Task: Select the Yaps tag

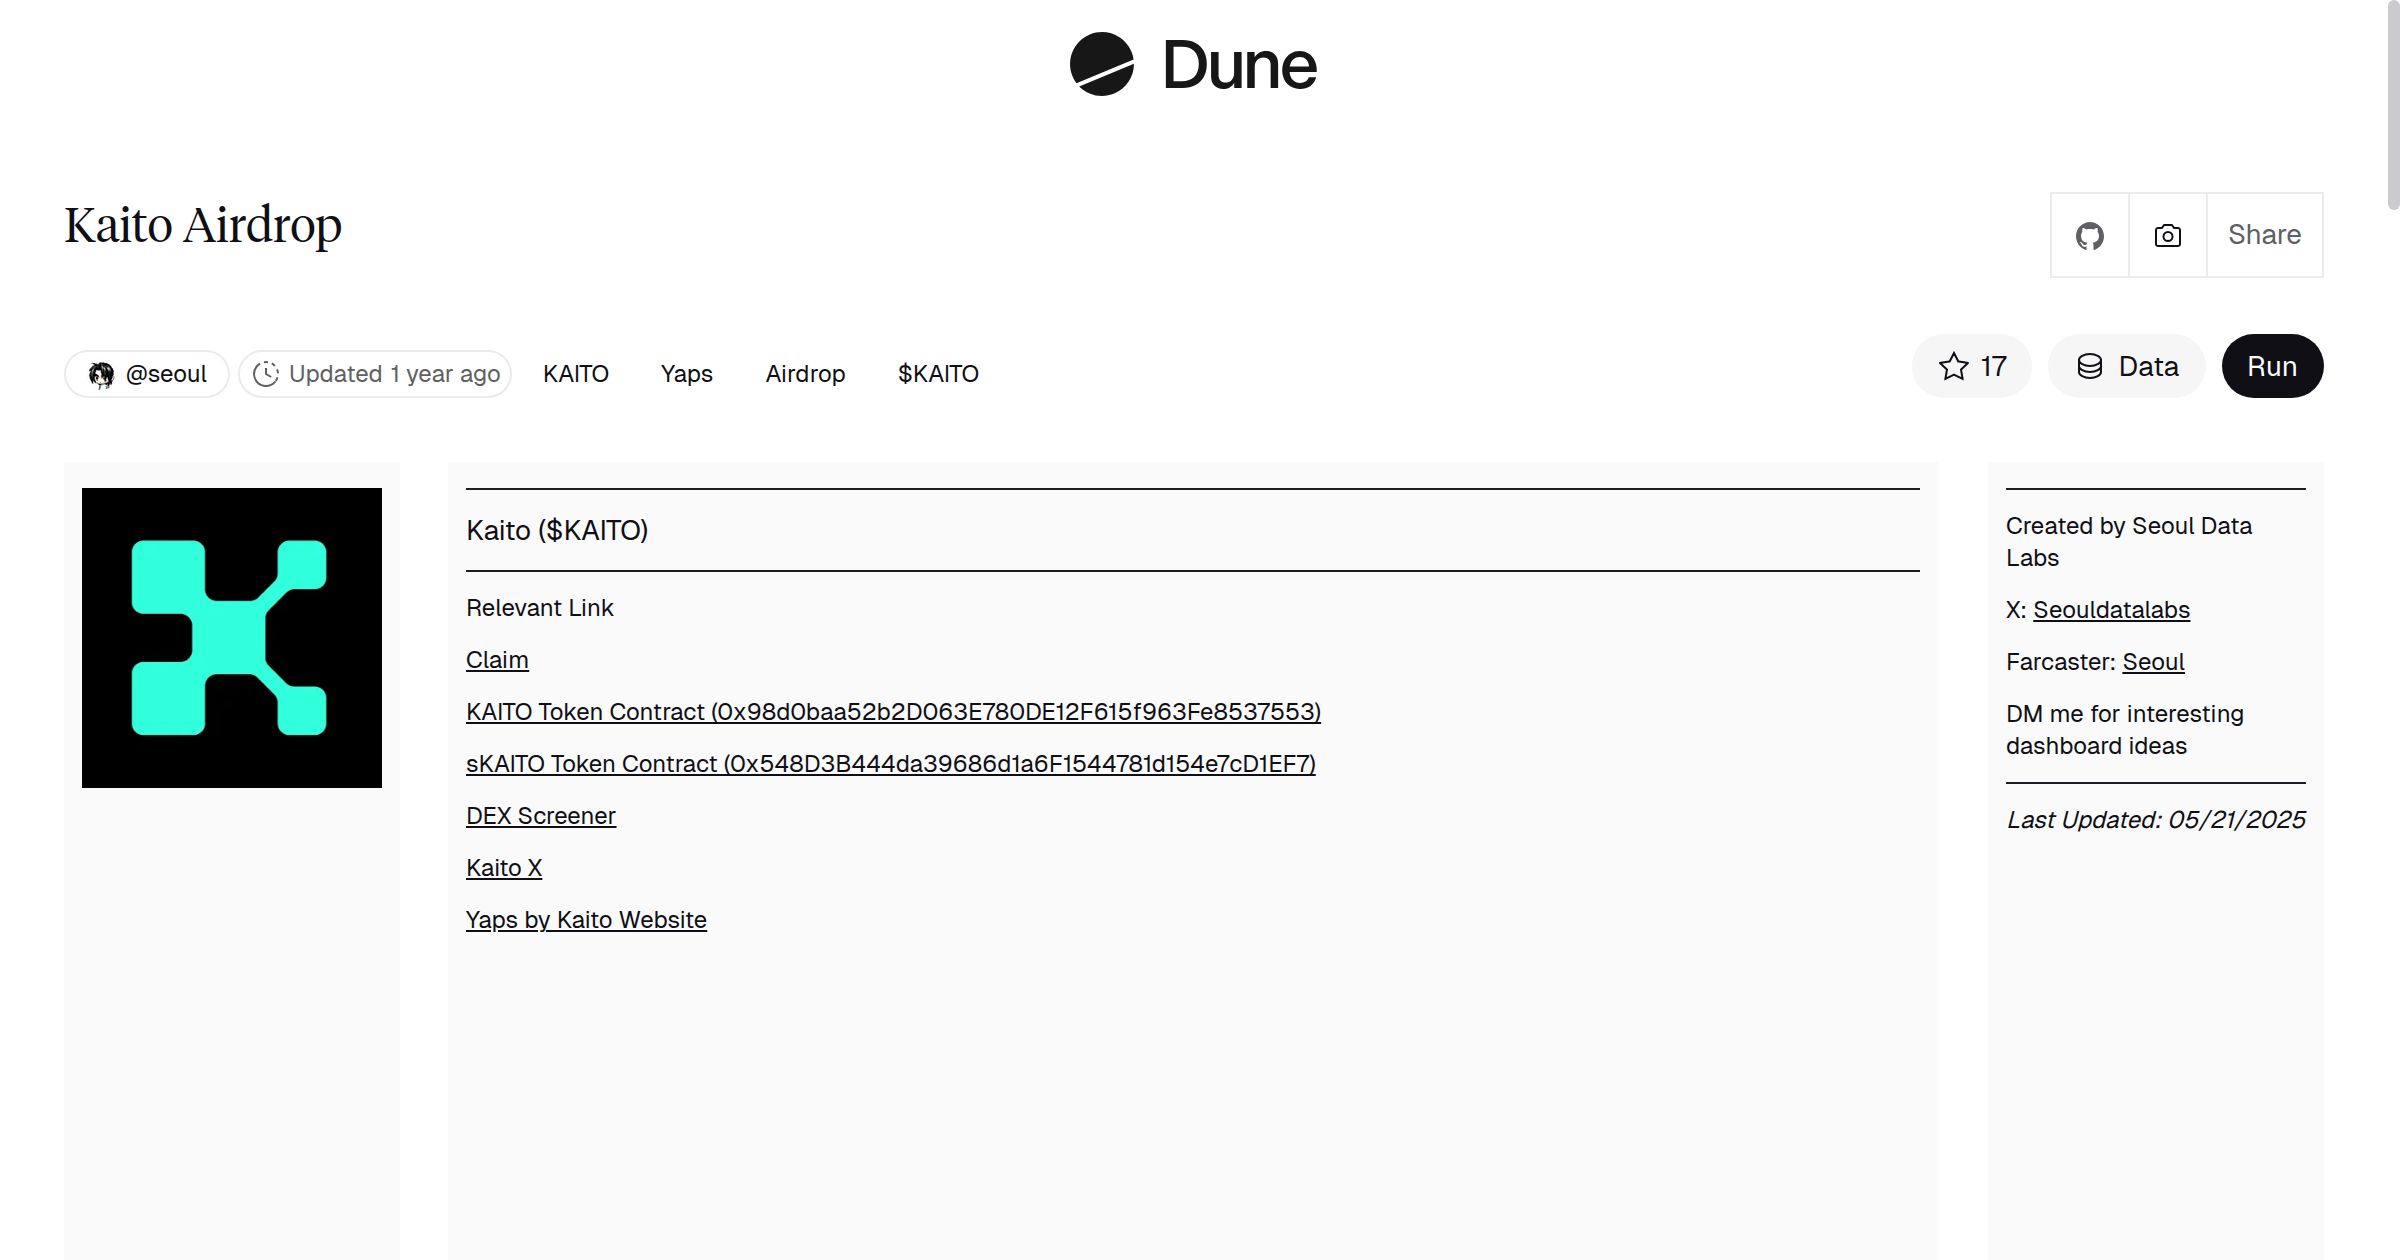Action: click(686, 373)
